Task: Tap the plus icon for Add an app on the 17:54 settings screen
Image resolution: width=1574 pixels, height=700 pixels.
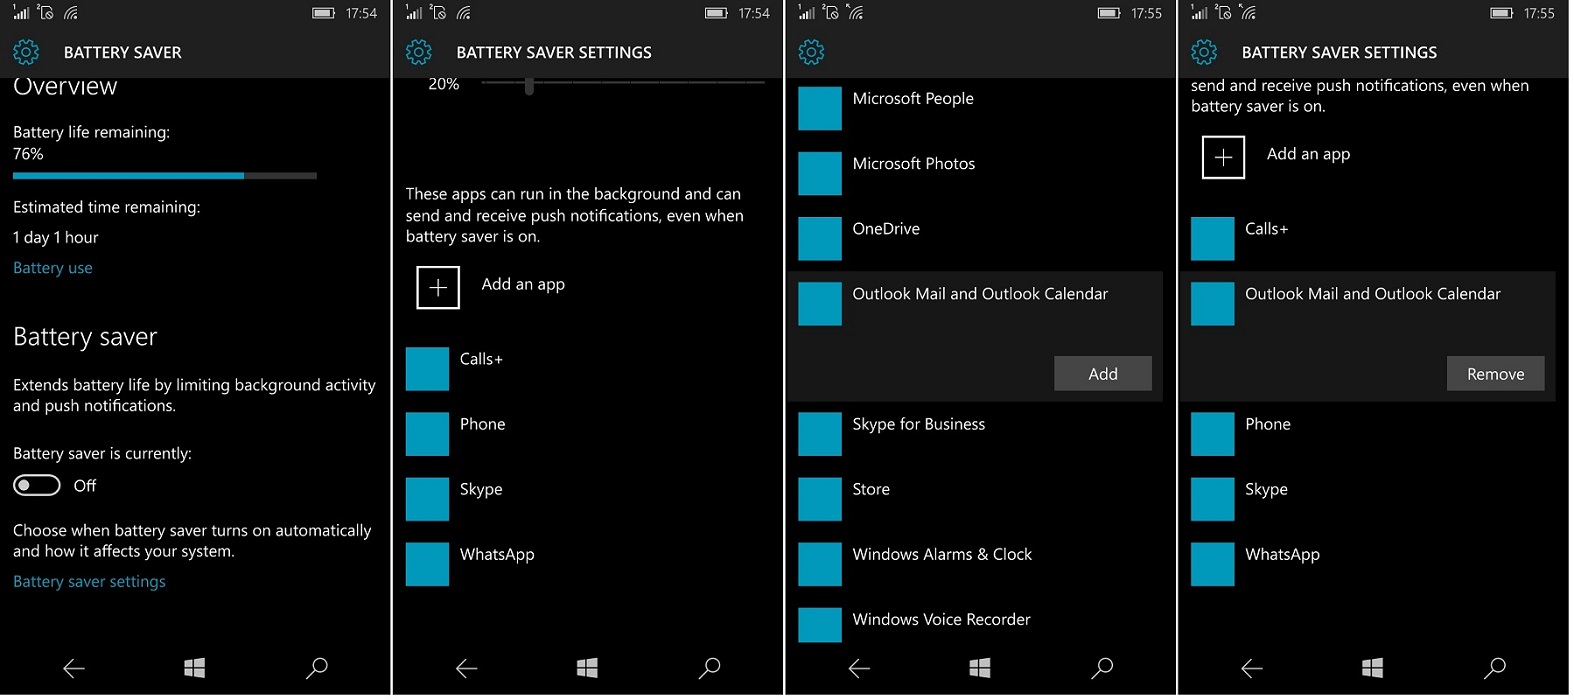Action: 438,287
